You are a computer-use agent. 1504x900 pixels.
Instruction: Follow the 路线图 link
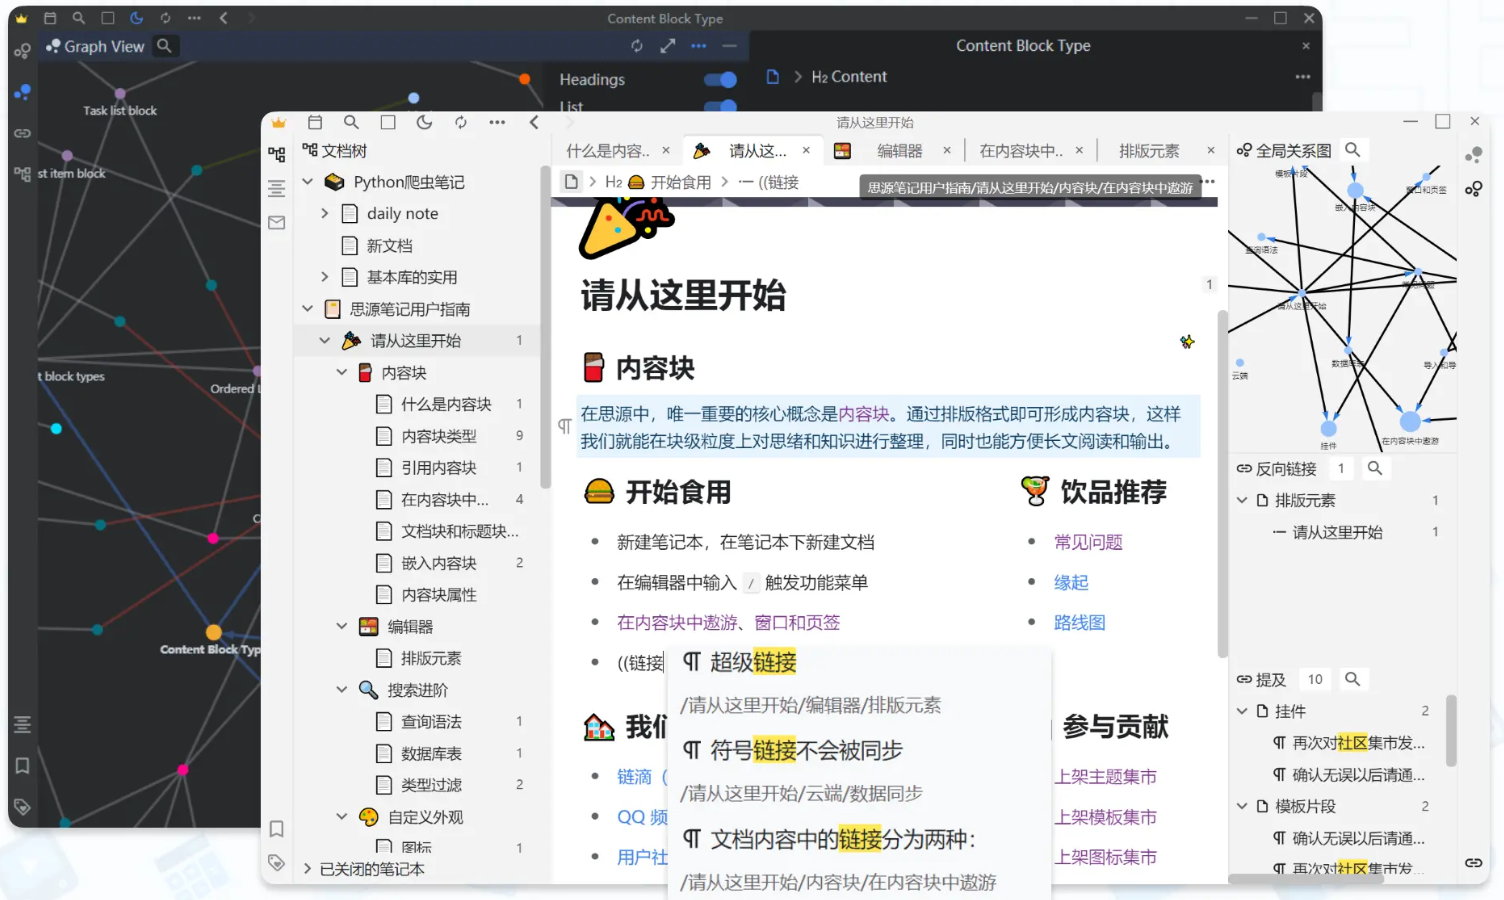1079,621
